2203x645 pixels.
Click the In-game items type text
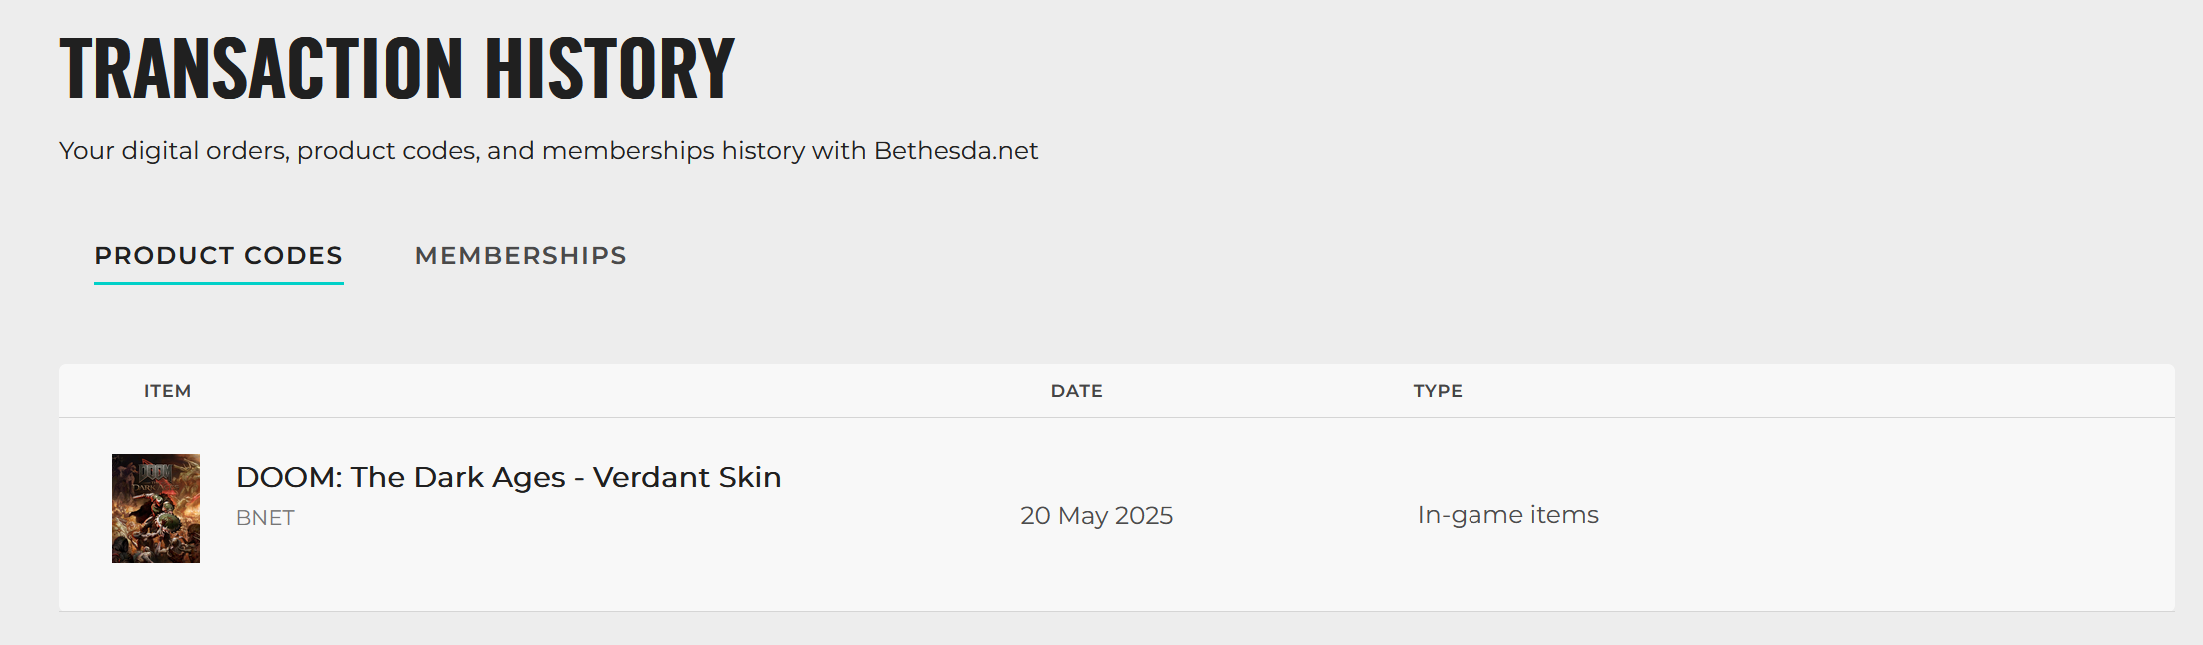coord(1507,515)
